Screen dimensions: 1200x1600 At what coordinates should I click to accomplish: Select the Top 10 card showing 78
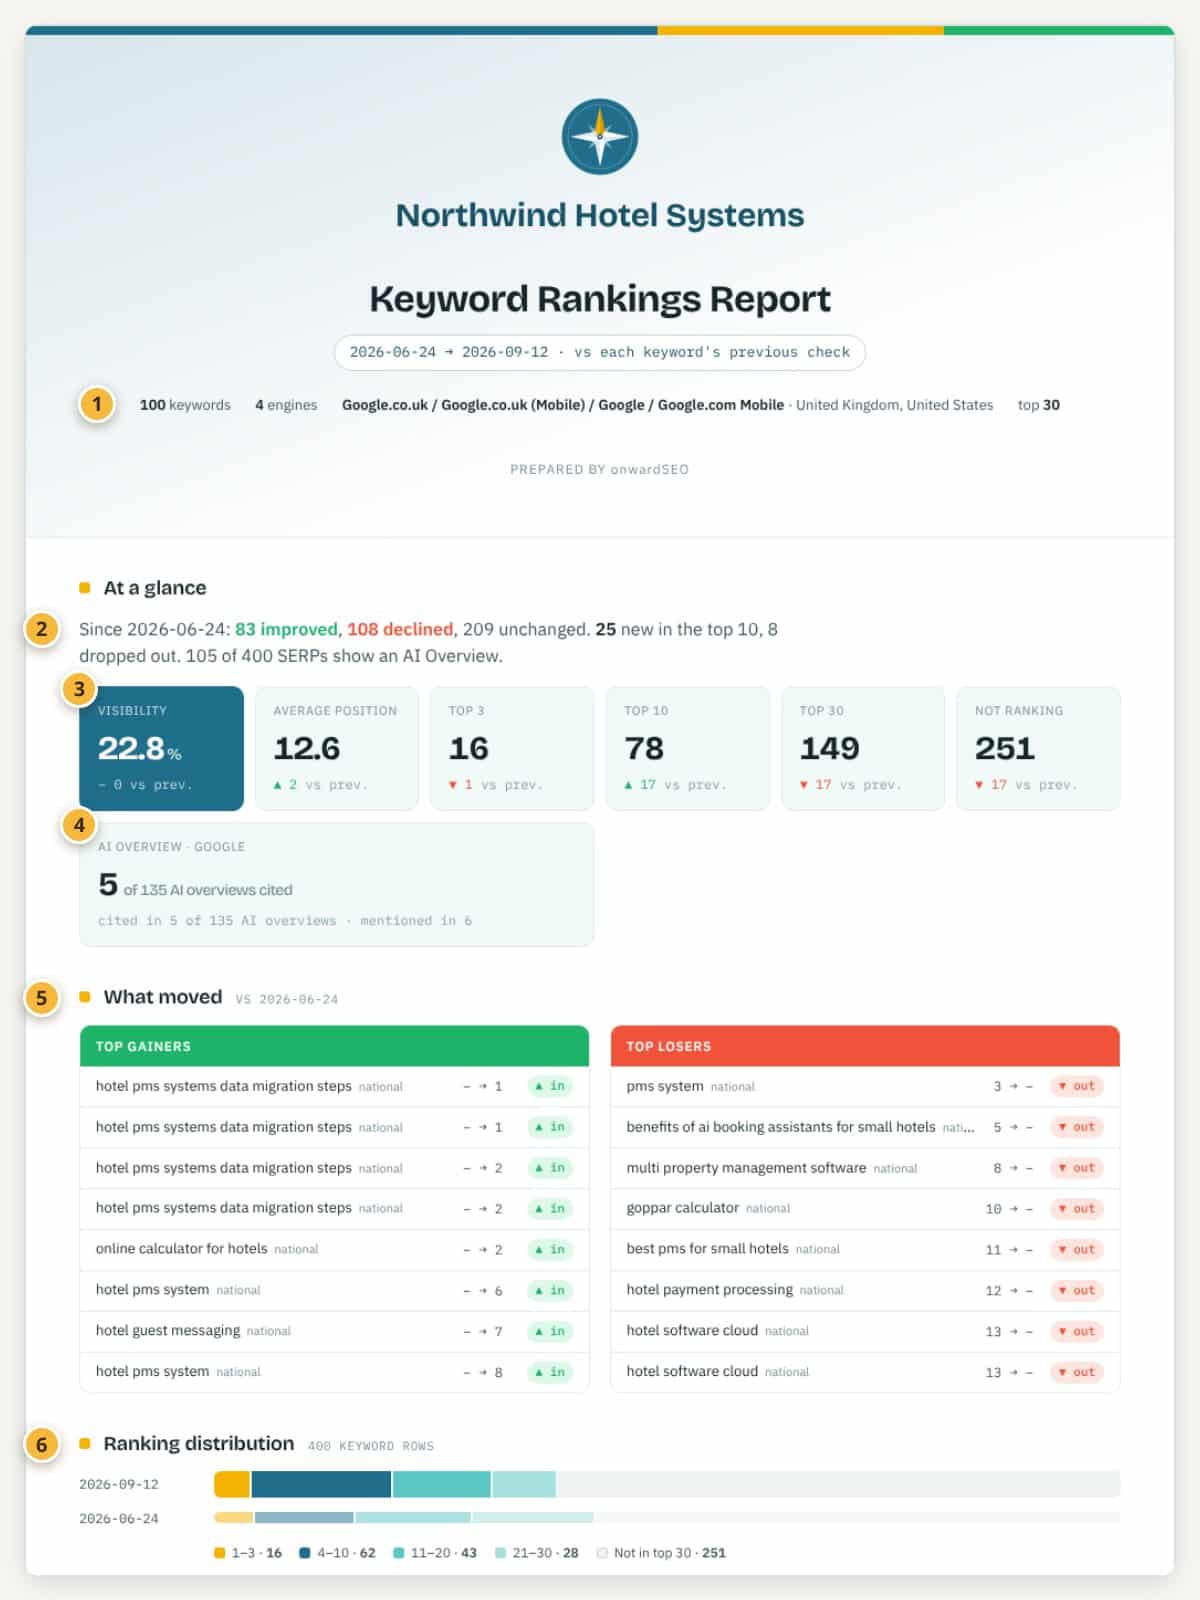[x=688, y=748]
